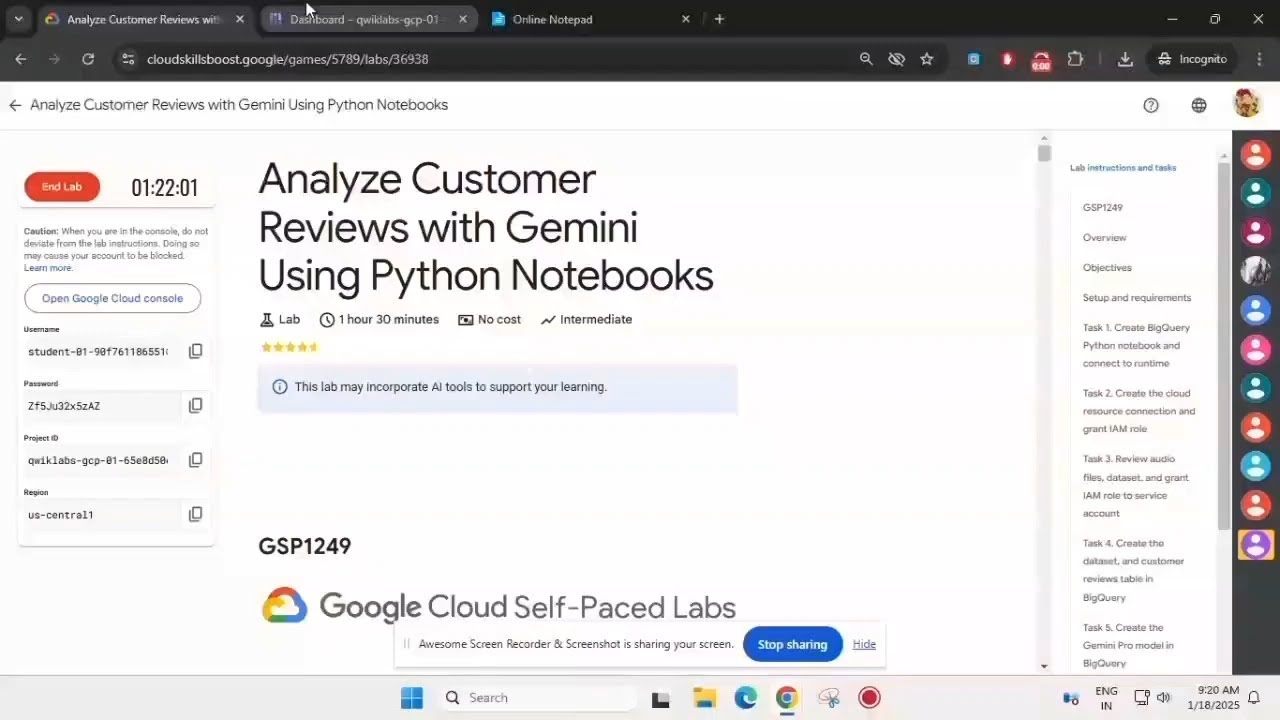Jump to Objectives in lab outline
The height and width of the screenshot is (720, 1280).
coord(1107,268)
